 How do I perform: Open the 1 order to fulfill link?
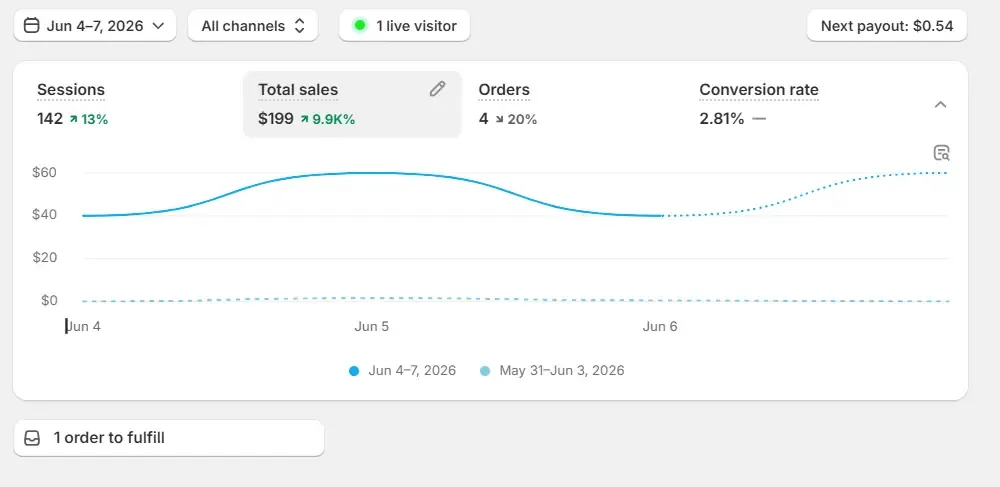(x=169, y=438)
